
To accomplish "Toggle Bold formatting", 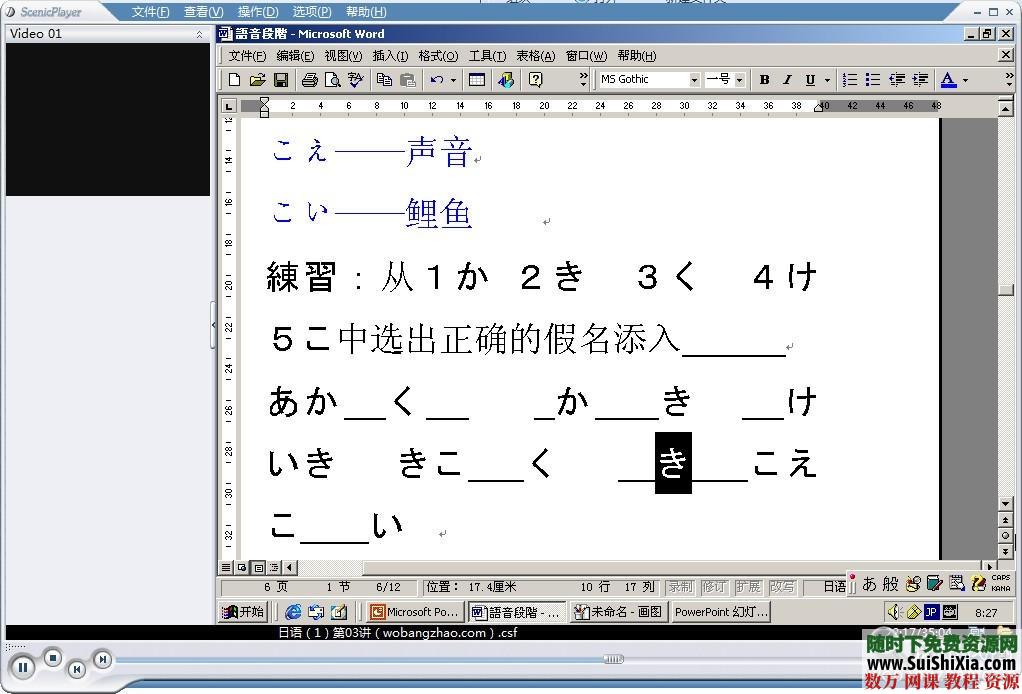I will (x=764, y=80).
